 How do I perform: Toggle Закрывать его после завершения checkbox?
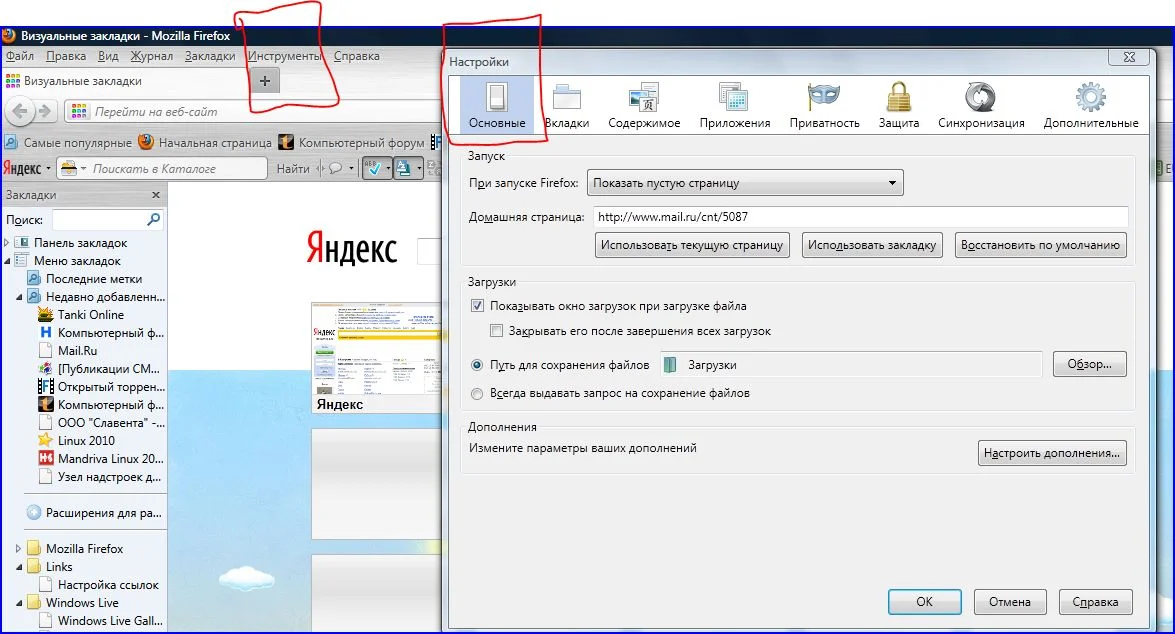495,330
